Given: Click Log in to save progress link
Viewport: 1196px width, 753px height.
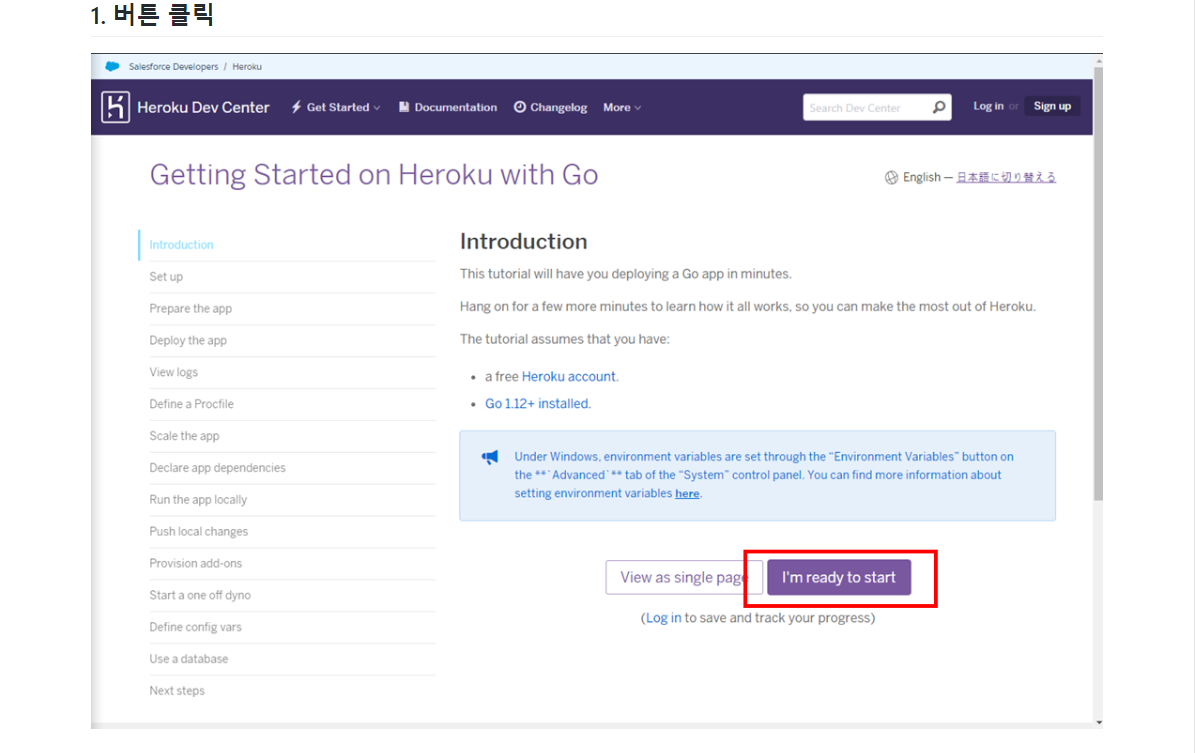Looking at the screenshot, I should coord(664,618).
